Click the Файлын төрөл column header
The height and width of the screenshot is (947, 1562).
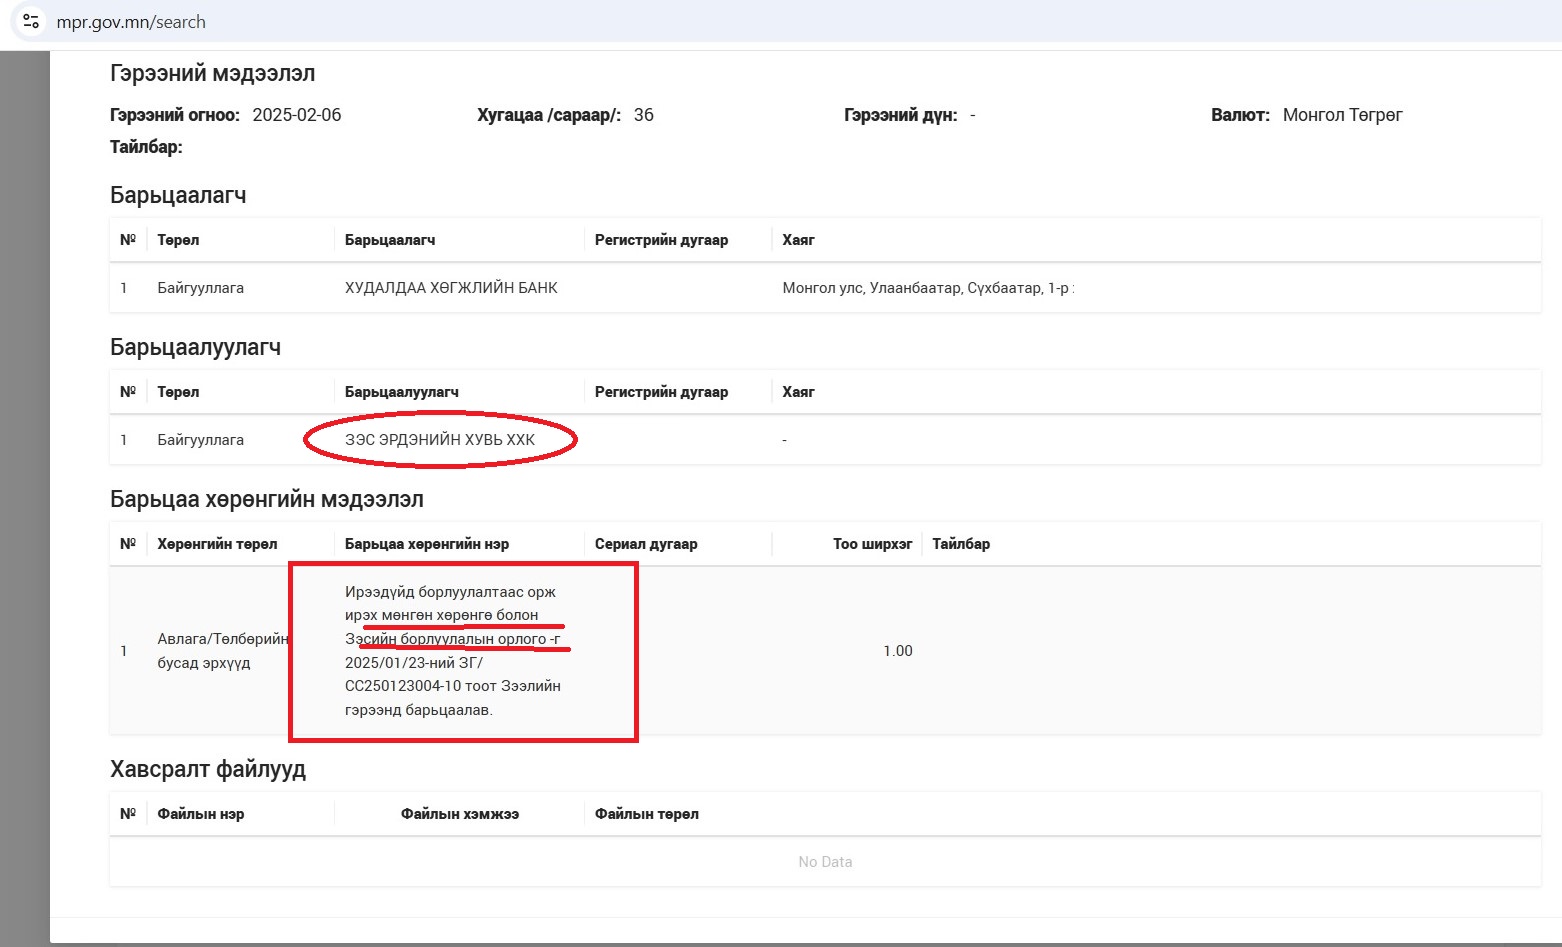click(x=647, y=814)
